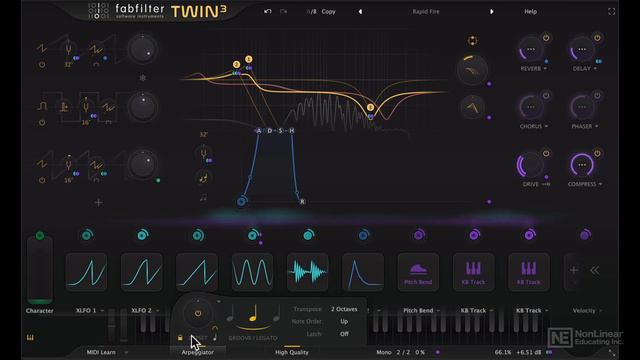Open the COMPRESS dropdown menu

[x=585, y=184]
